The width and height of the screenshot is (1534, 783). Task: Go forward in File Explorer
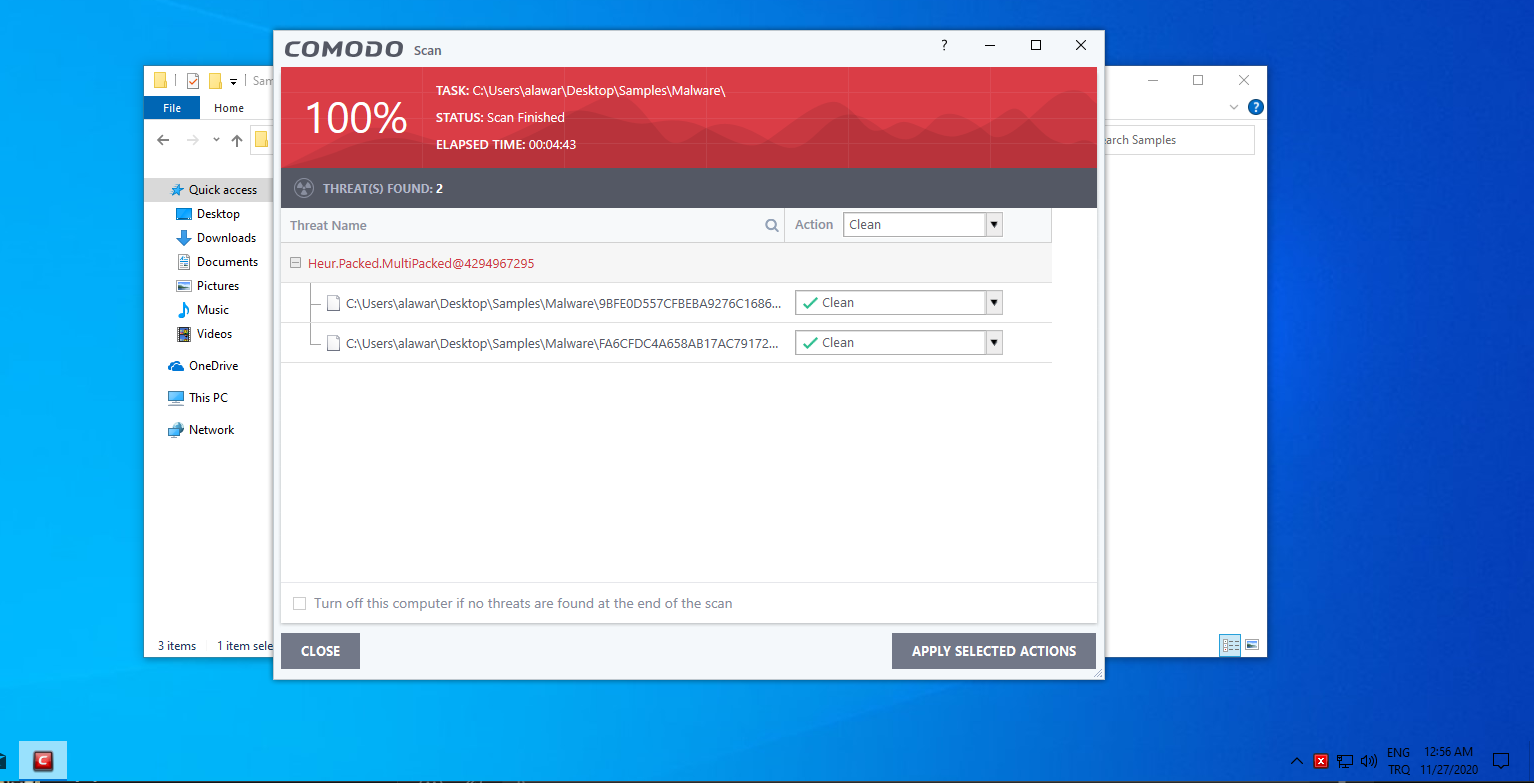pyautogui.click(x=193, y=140)
